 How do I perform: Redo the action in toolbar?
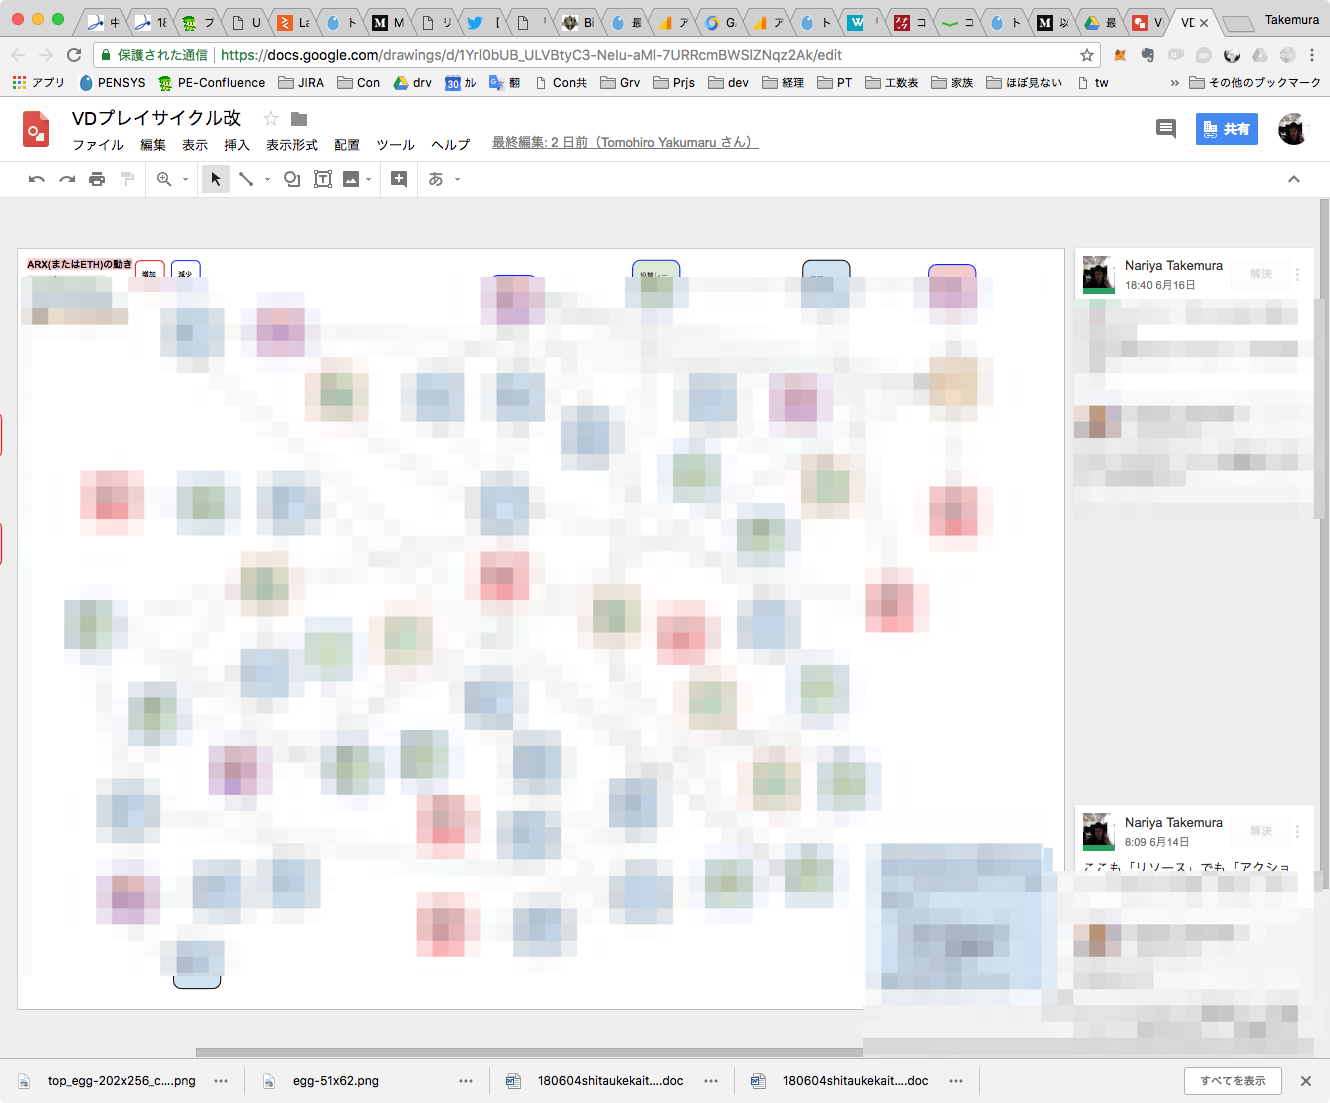click(x=67, y=179)
